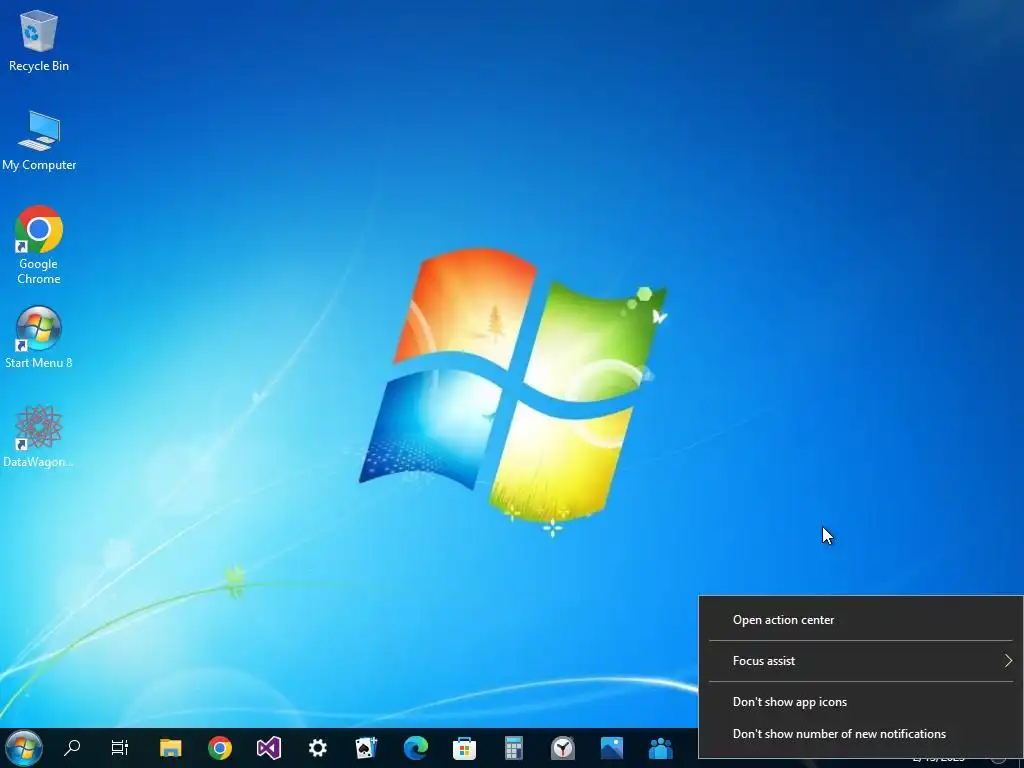Choose Open action center in context menu
Screen dimensions: 1024x768
tap(861, 620)
